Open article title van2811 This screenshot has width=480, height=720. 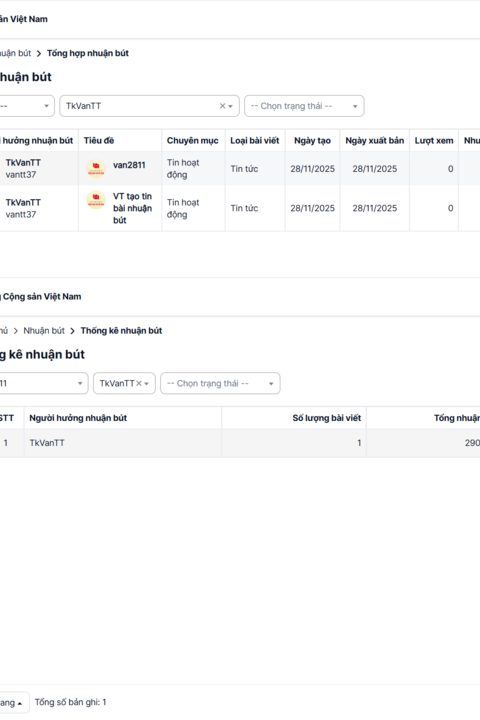129,165
